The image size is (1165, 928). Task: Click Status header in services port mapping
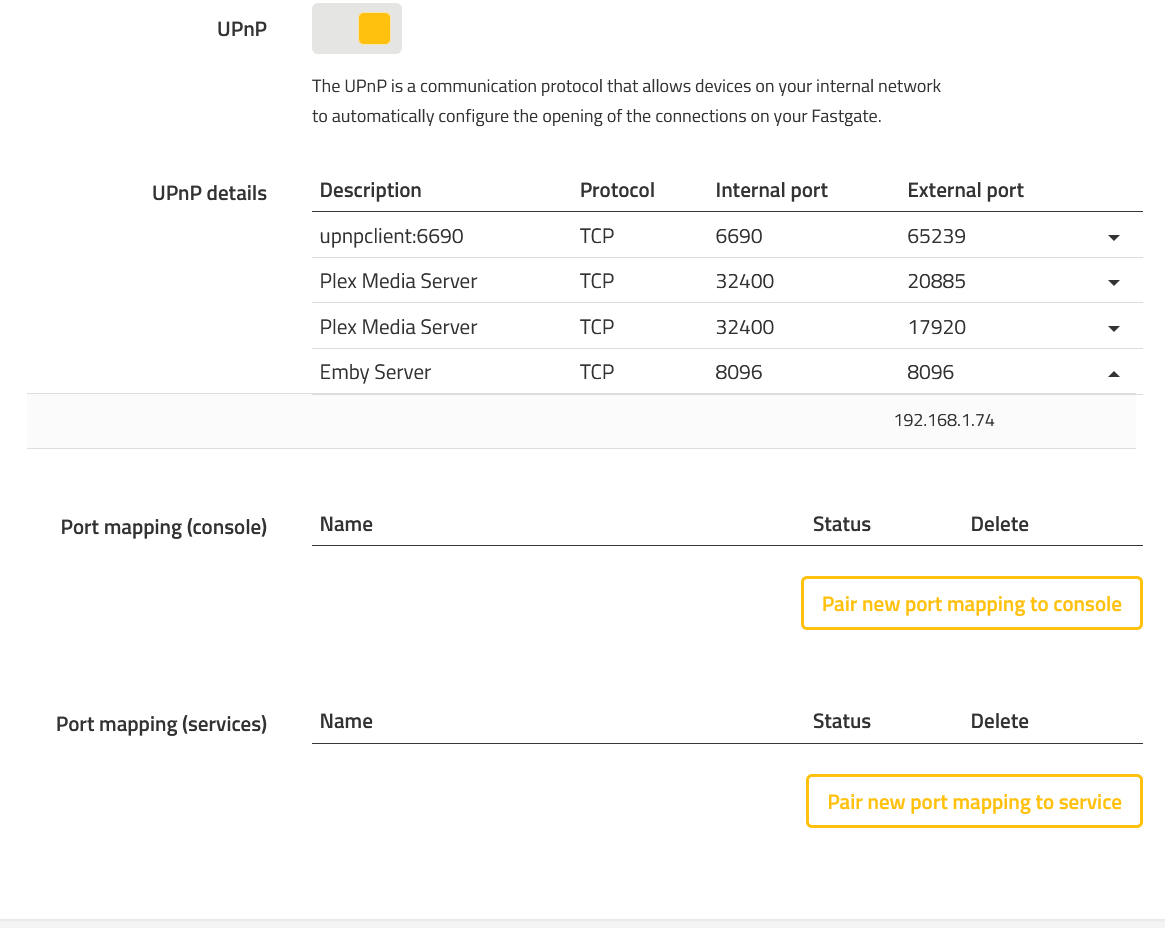click(x=841, y=721)
